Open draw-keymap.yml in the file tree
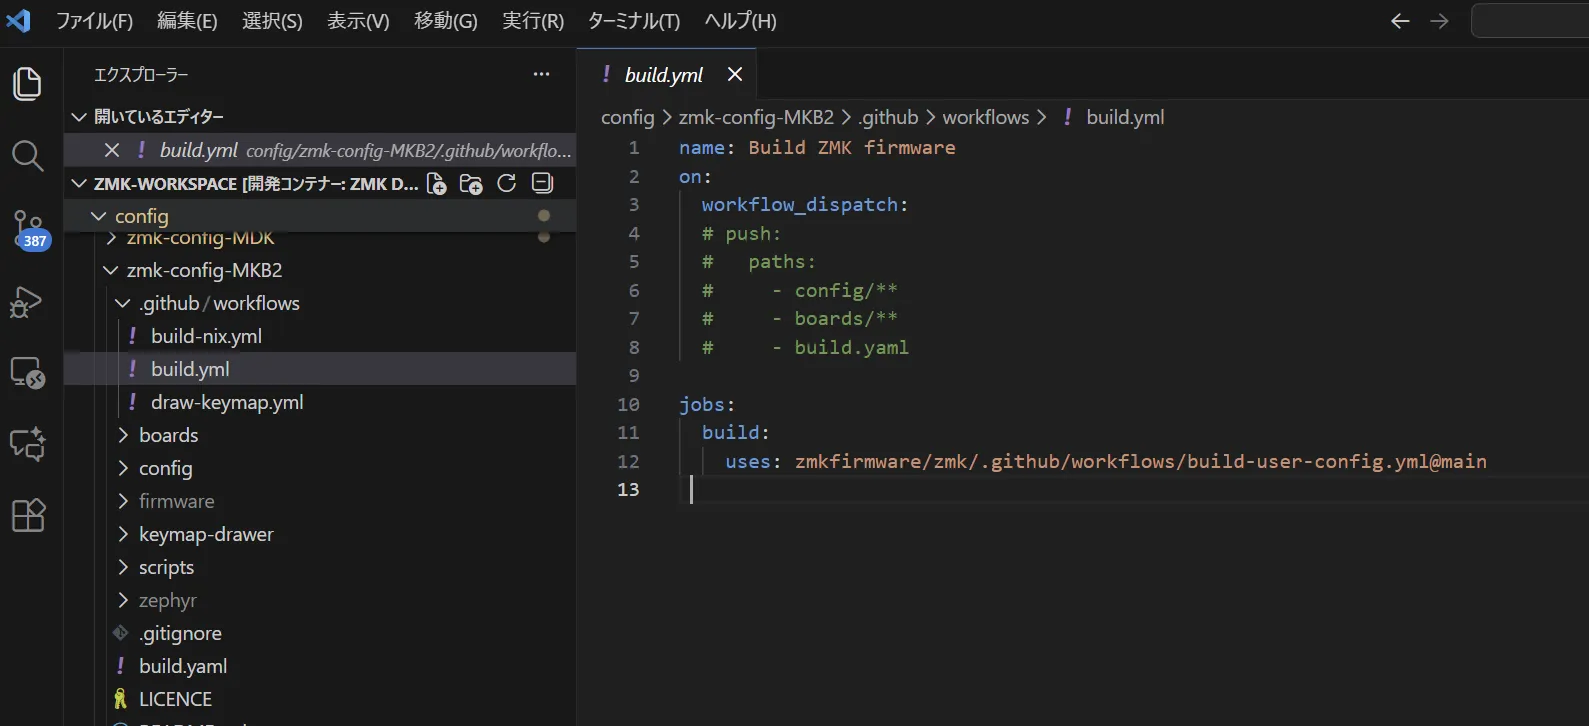The height and width of the screenshot is (726, 1589). (226, 402)
